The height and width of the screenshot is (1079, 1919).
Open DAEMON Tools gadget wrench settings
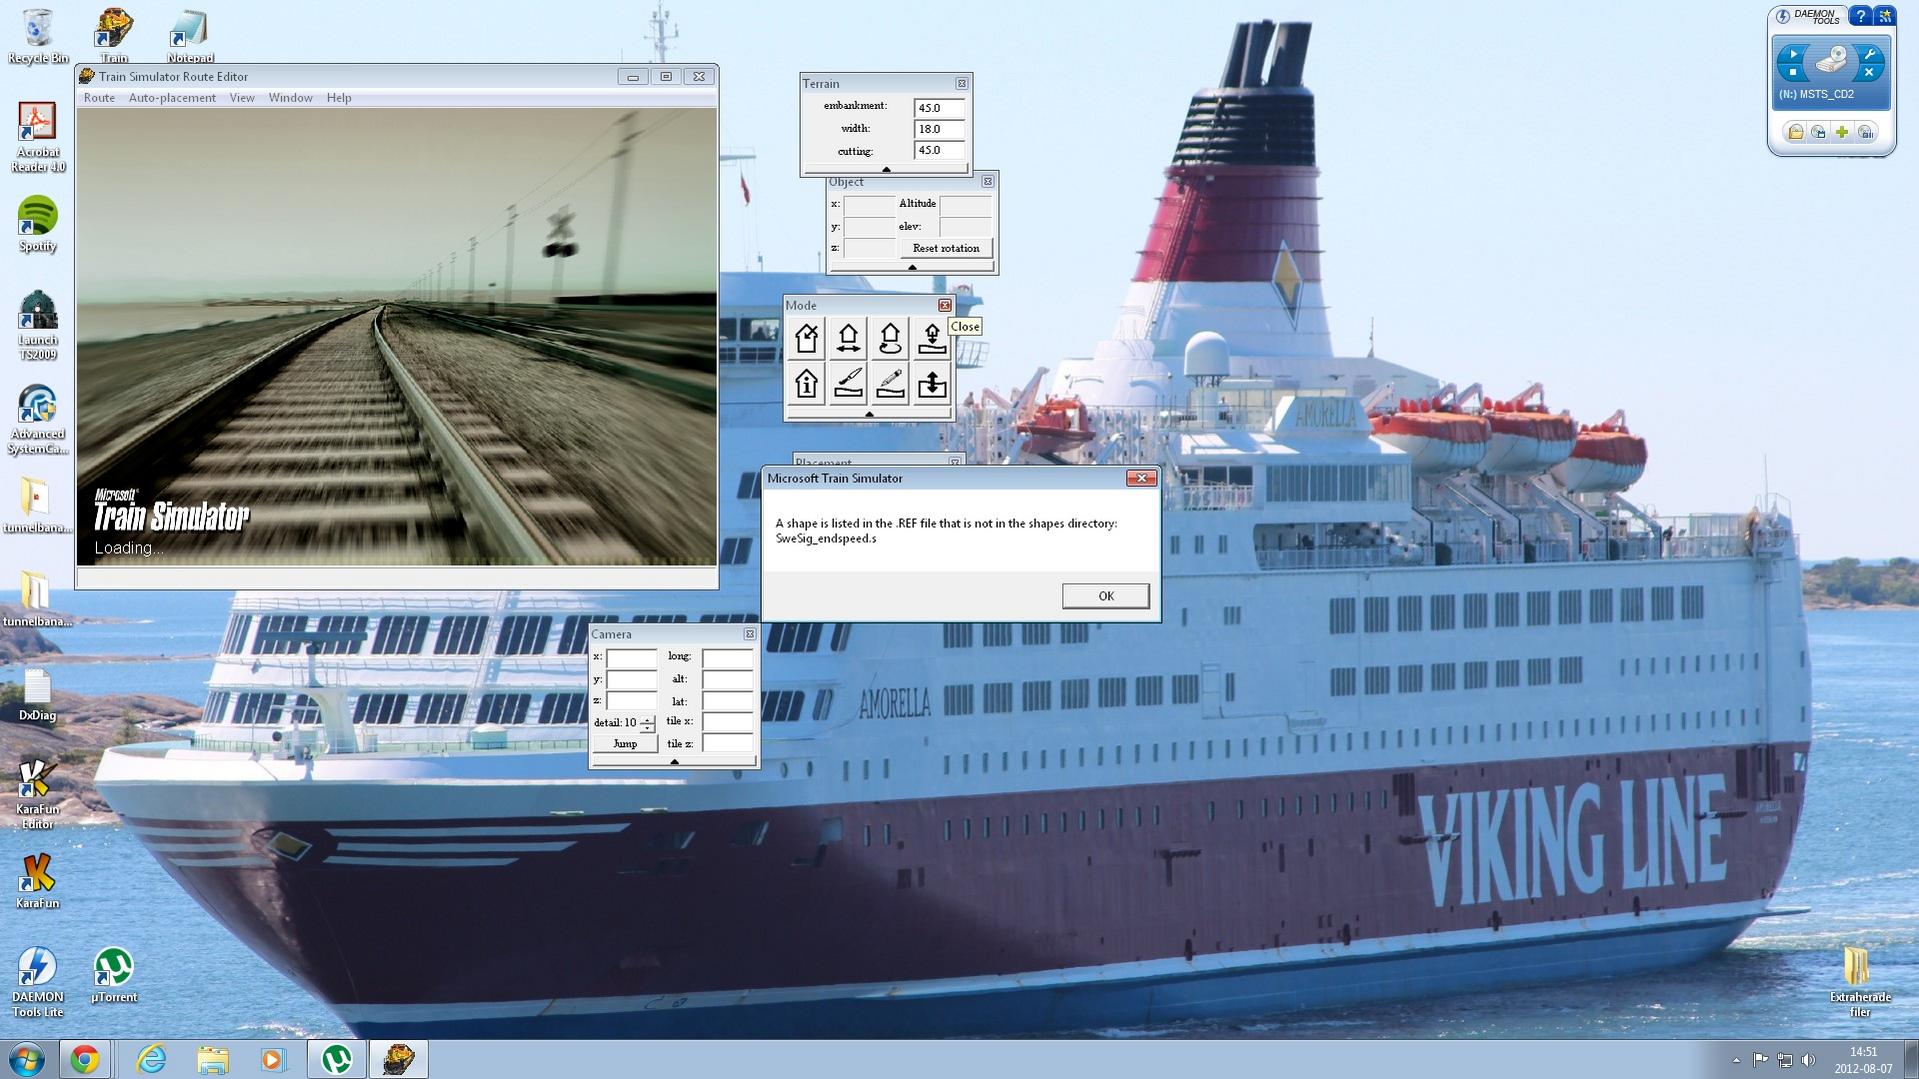tap(1869, 54)
